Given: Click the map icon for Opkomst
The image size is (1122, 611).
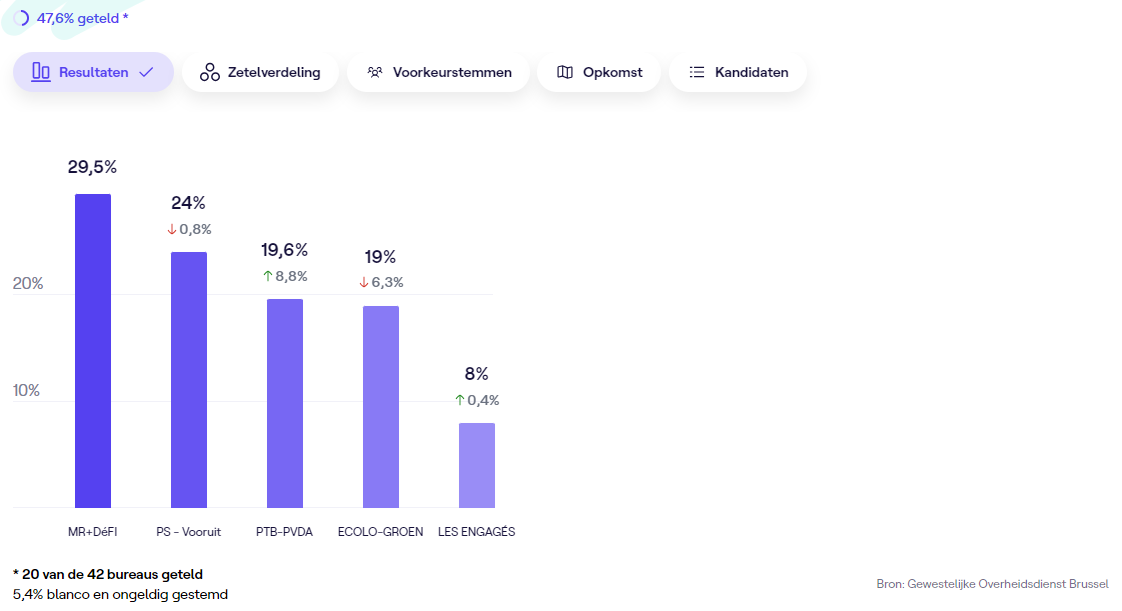Looking at the screenshot, I should coord(565,72).
